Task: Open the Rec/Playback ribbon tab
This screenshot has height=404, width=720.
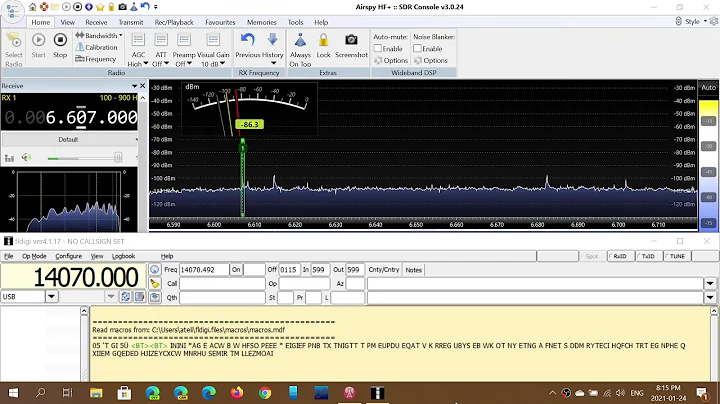Action: coord(174,22)
